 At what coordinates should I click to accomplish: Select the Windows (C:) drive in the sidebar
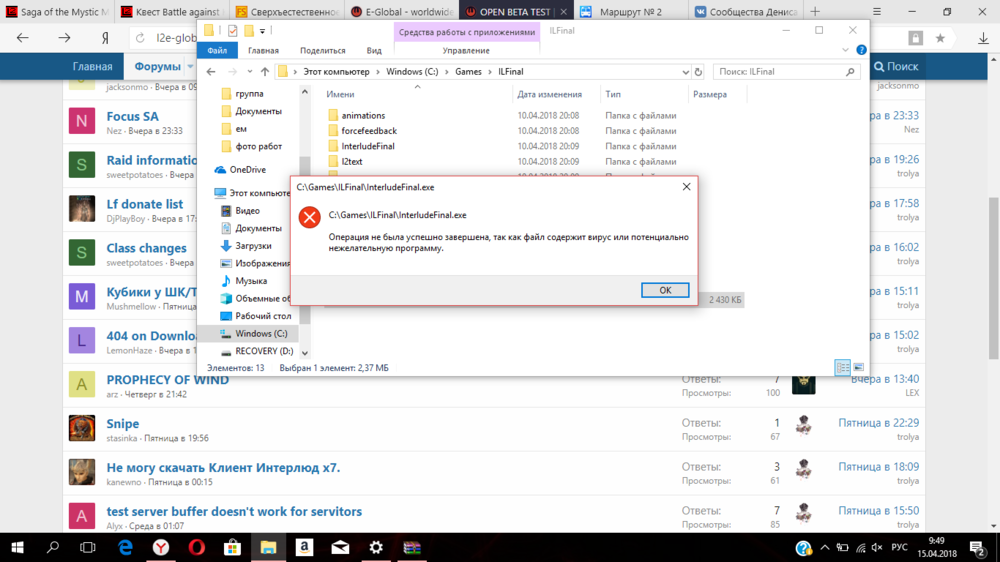pyautogui.click(x=260, y=333)
